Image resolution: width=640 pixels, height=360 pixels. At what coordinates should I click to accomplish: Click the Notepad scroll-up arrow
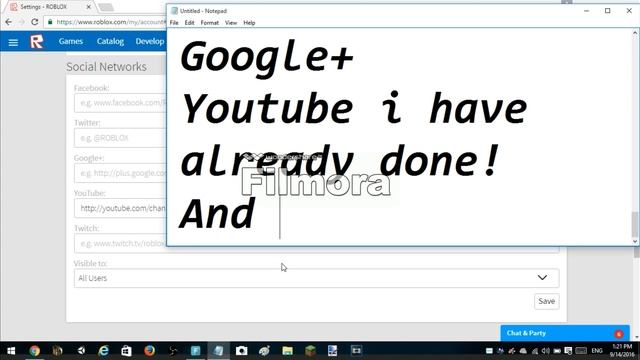click(635, 33)
